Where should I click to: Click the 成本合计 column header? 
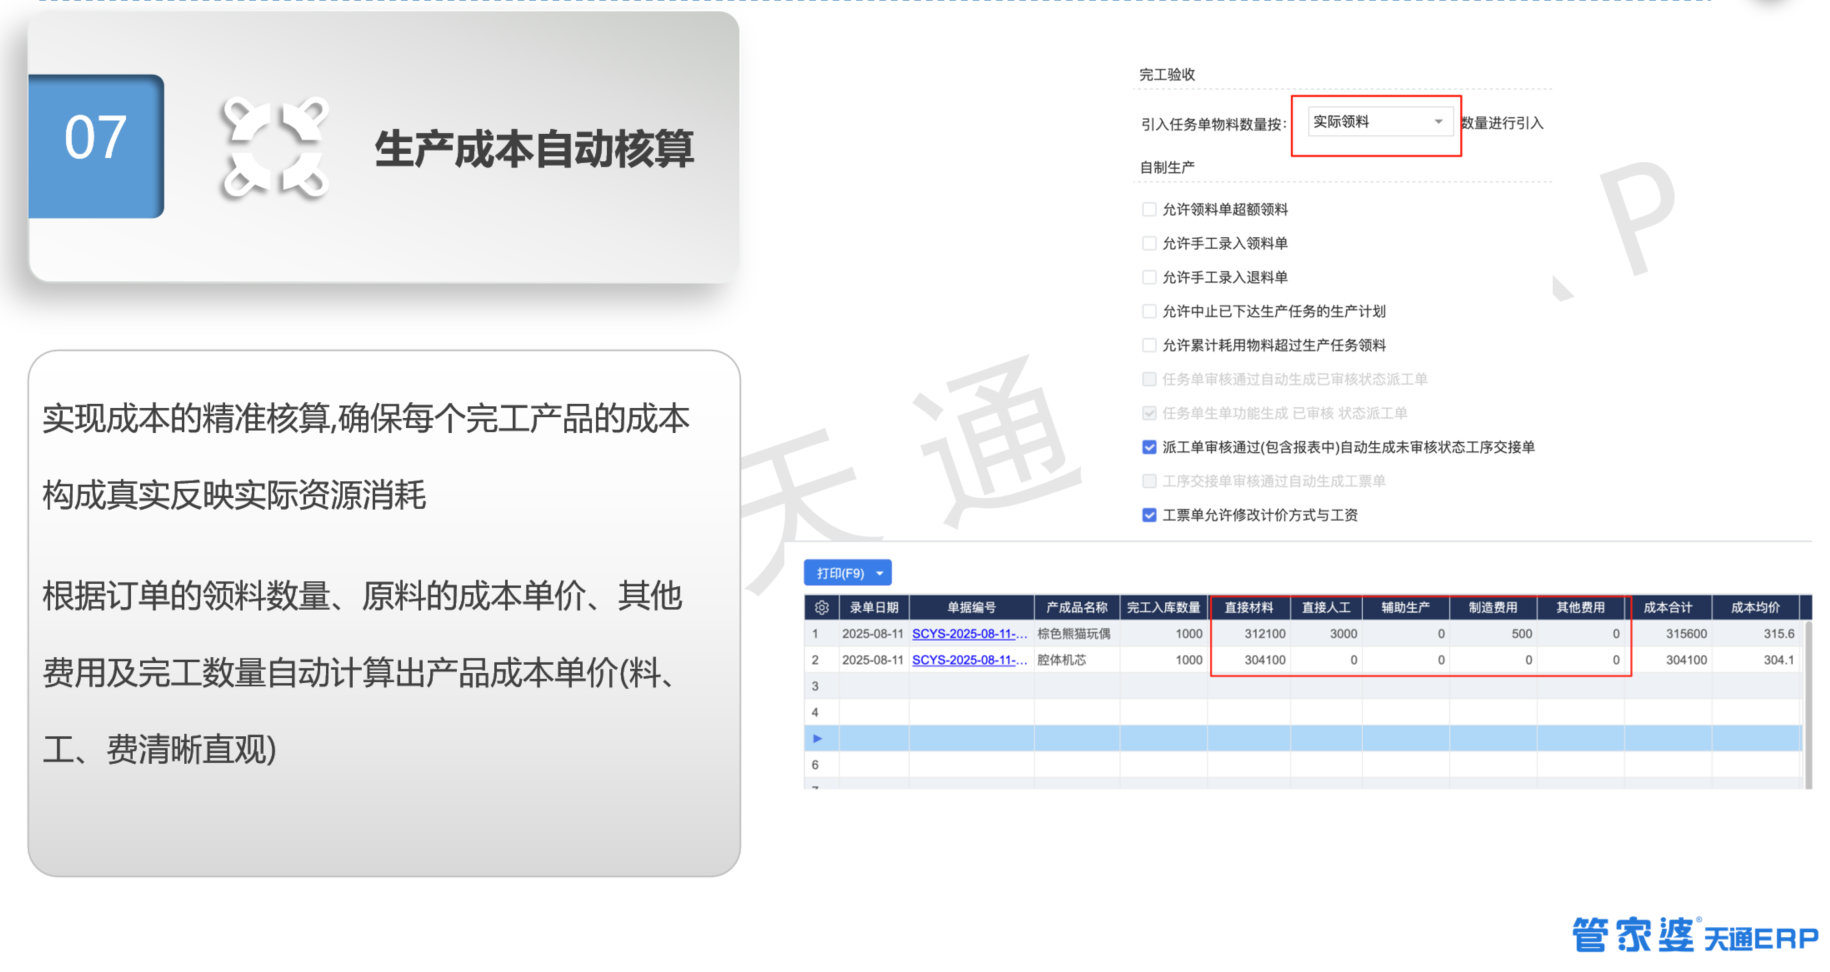pyautogui.click(x=1668, y=607)
